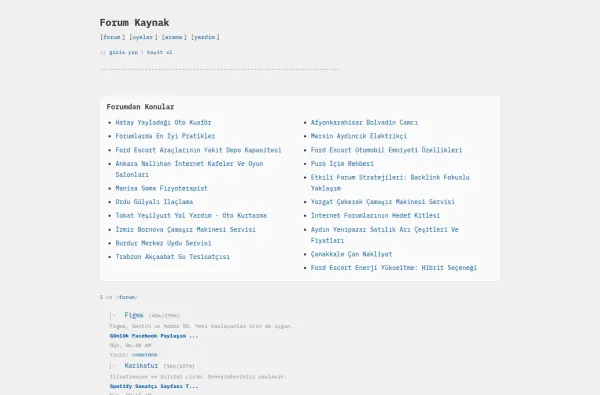Open Ford Escort Enerji Yükseltme Hibrit topic
The height and width of the screenshot is (395, 600).
click(394, 268)
